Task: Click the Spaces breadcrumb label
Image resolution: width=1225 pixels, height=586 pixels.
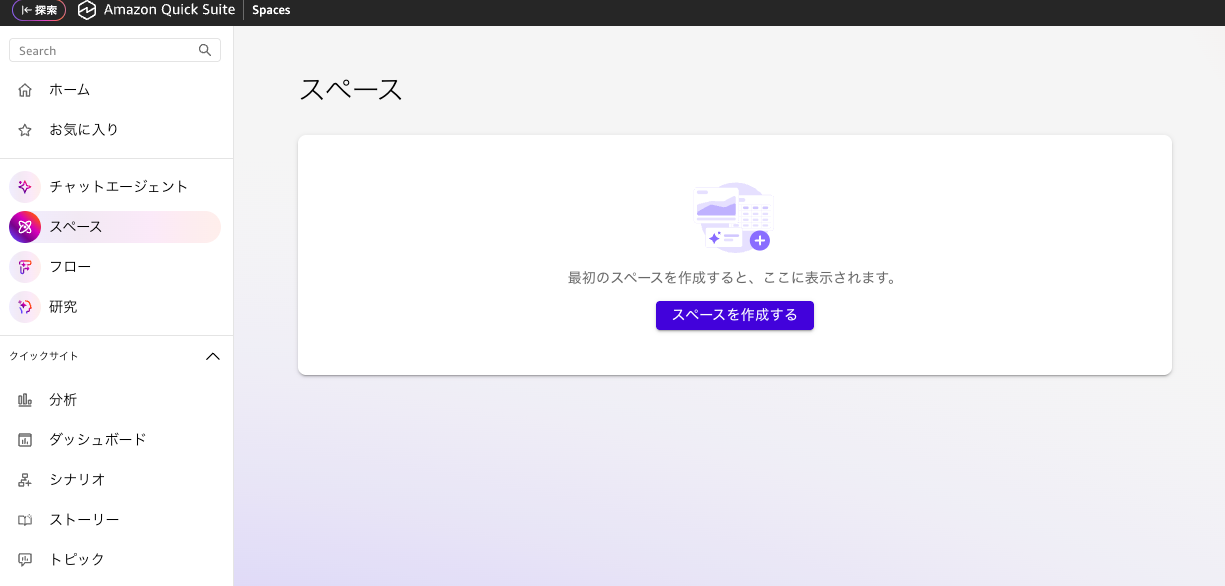Action: (x=271, y=10)
